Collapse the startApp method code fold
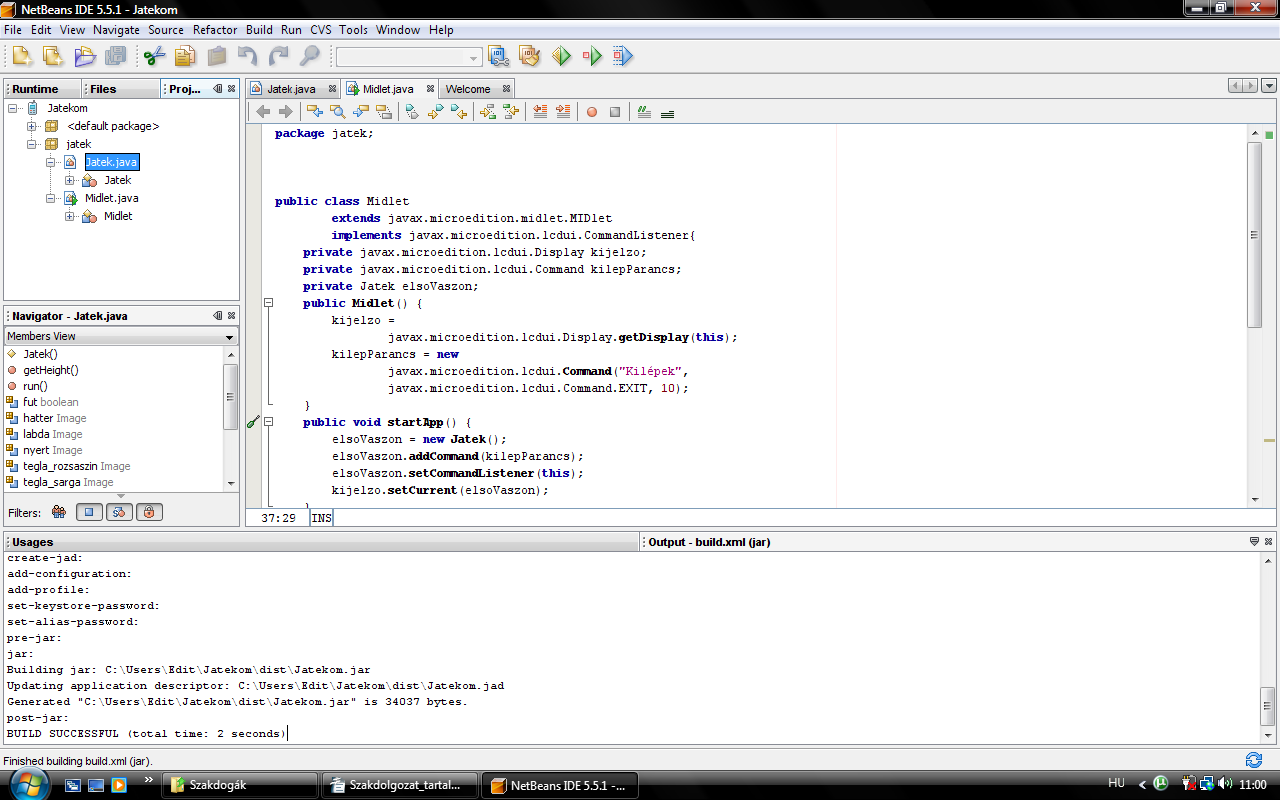 click(268, 422)
